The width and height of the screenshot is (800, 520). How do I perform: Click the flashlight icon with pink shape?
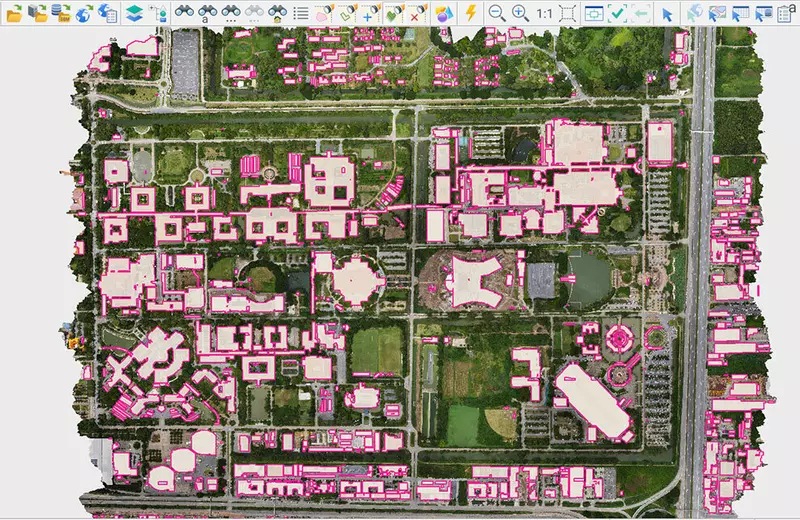click(322, 13)
